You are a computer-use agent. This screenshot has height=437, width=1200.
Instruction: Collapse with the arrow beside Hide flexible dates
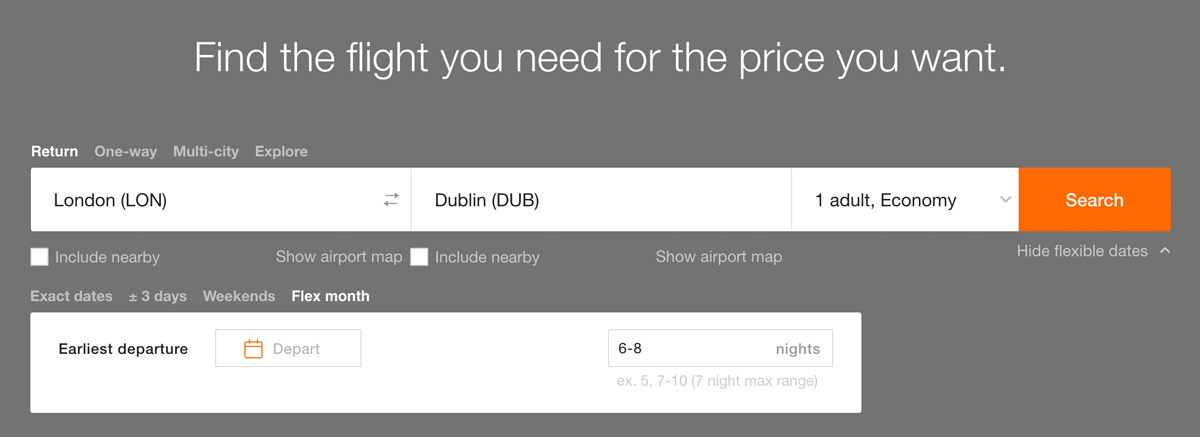1165,251
